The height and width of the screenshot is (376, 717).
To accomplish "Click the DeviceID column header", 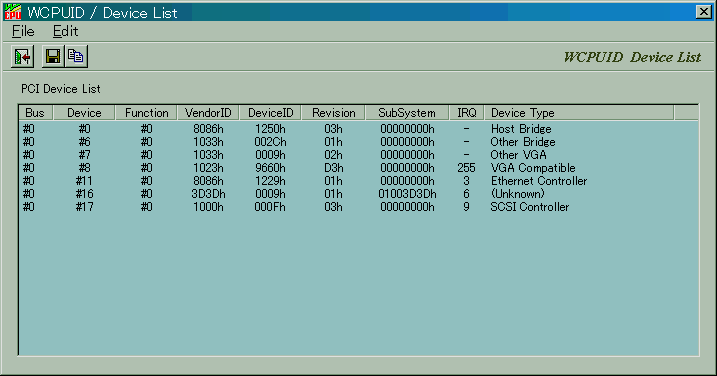I will pos(270,113).
